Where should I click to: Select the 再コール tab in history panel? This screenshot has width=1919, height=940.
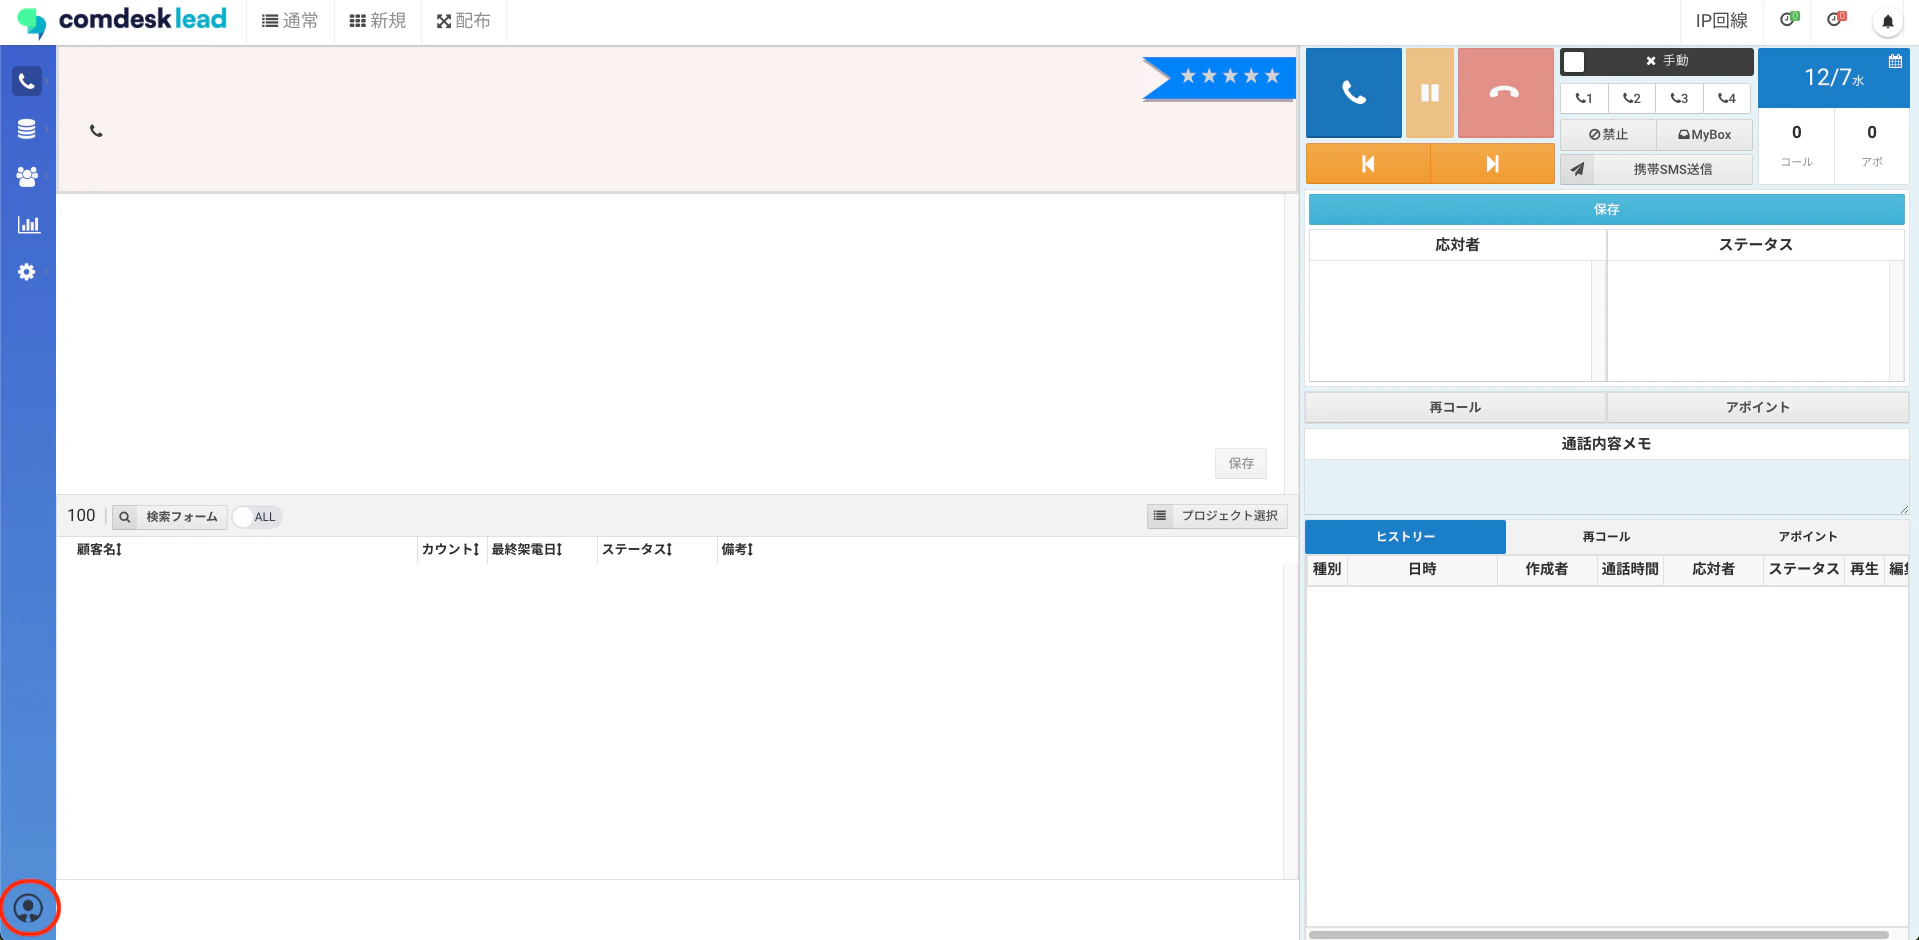click(1606, 537)
